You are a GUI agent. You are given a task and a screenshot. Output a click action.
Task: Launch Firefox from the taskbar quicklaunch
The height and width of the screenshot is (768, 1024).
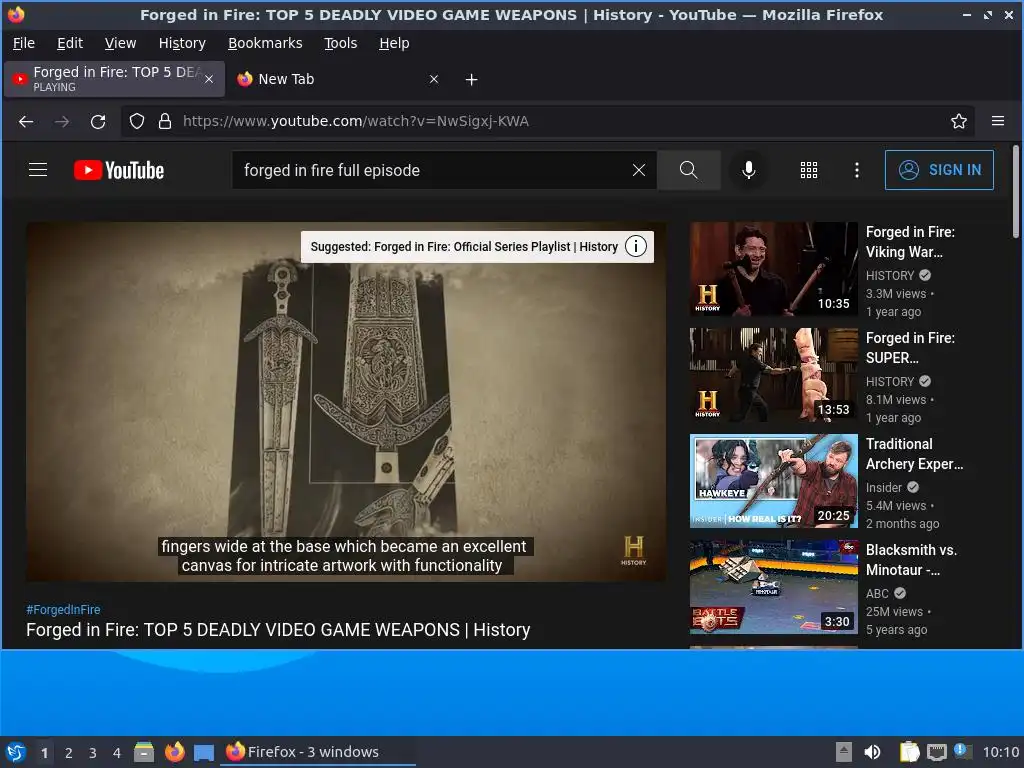coord(174,752)
